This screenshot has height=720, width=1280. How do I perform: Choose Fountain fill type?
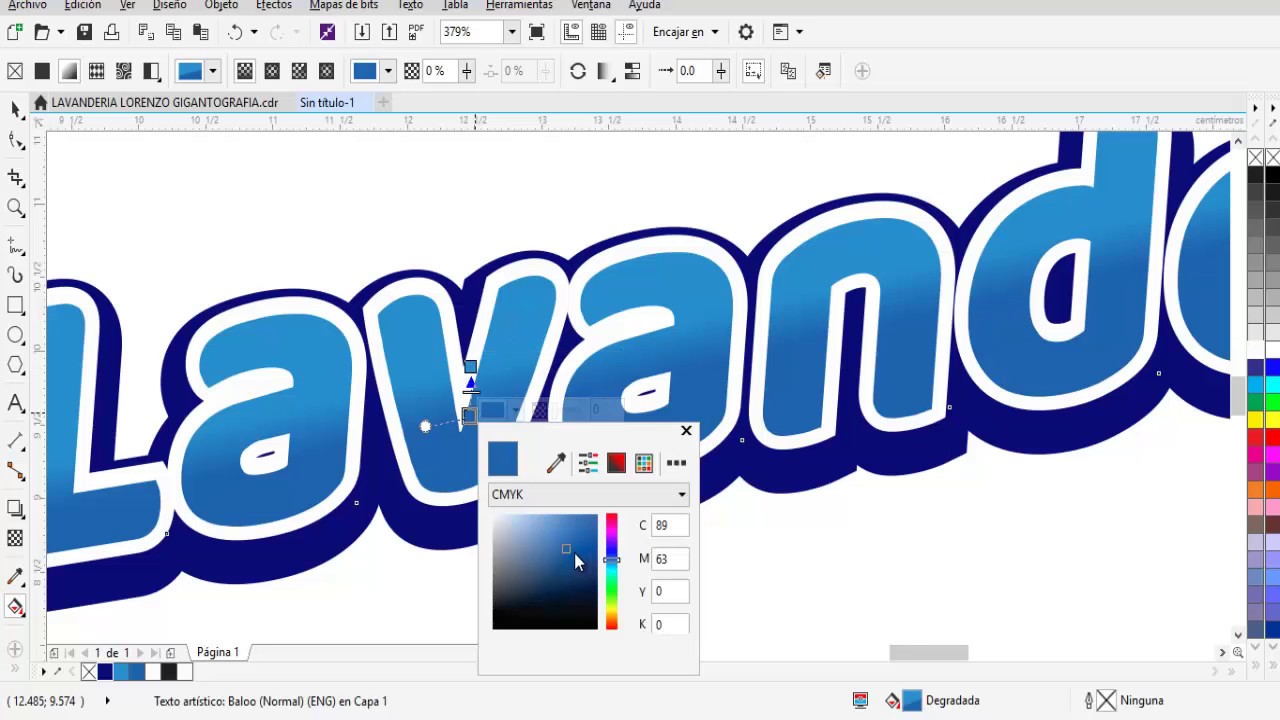pos(69,71)
